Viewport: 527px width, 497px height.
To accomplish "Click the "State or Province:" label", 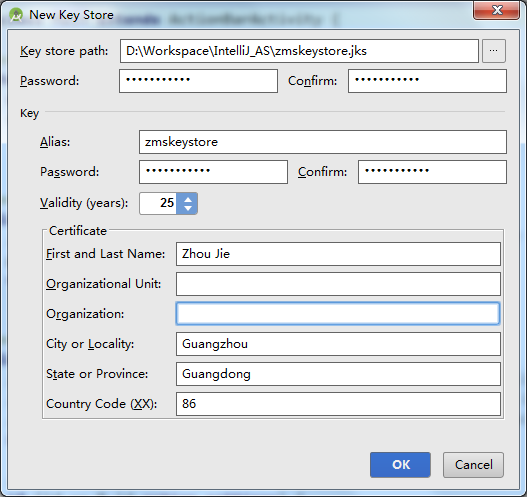I will pos(97,374).
